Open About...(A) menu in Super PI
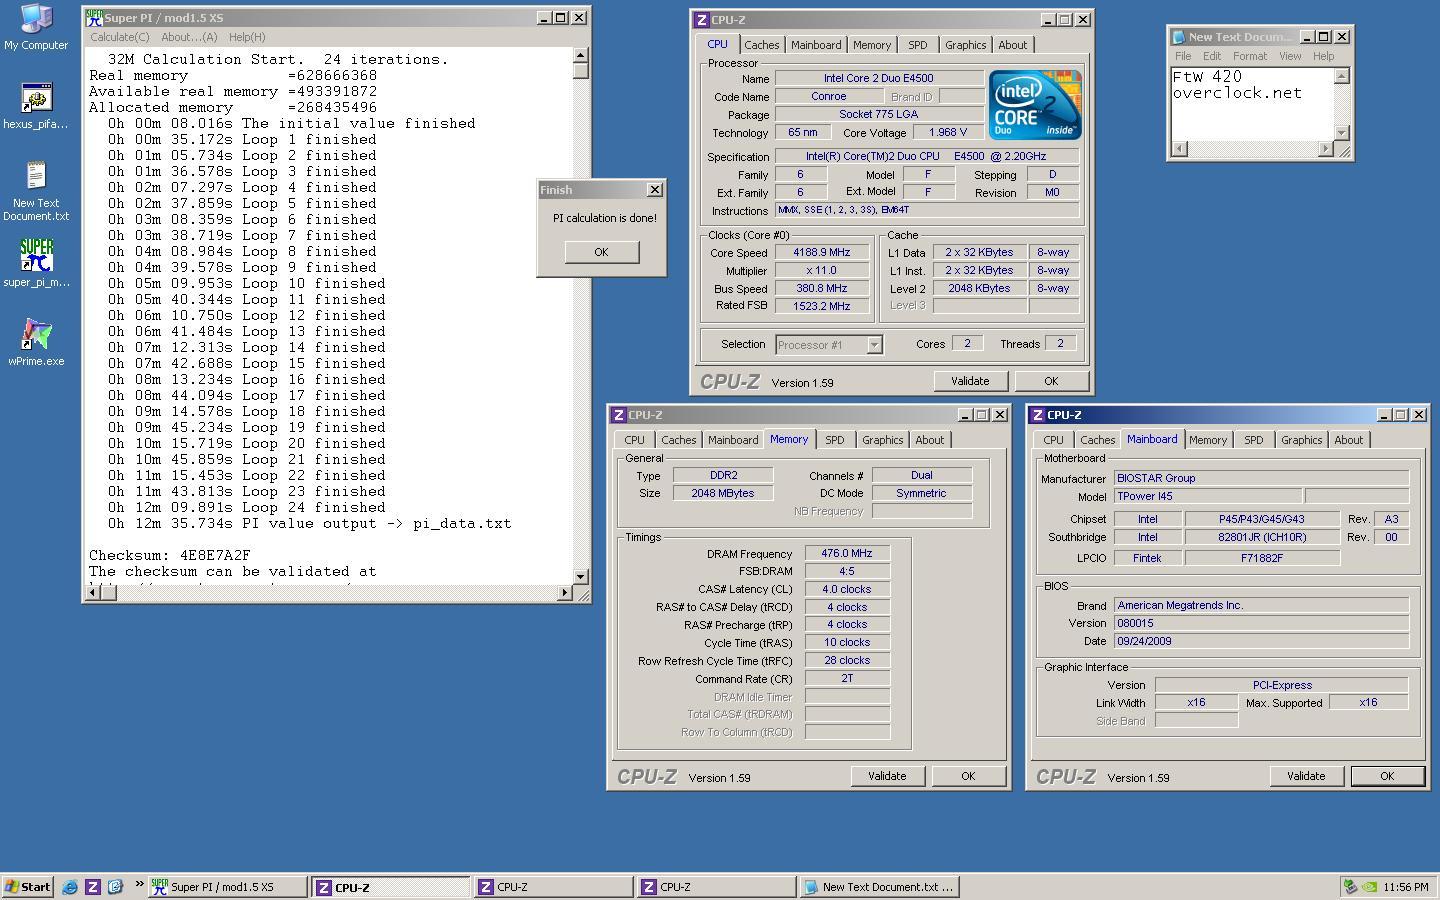Image resolution: width=1440 pixels, height=900 pixels. pos(189,37)
